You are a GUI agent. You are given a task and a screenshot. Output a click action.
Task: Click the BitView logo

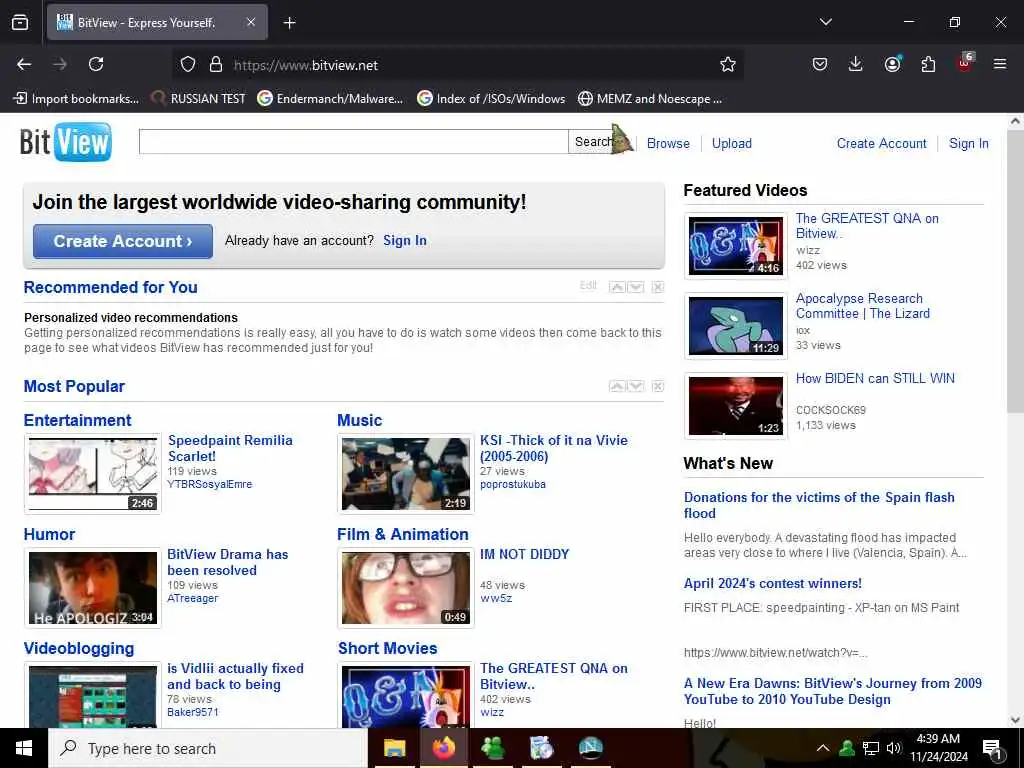click(66, 142)
